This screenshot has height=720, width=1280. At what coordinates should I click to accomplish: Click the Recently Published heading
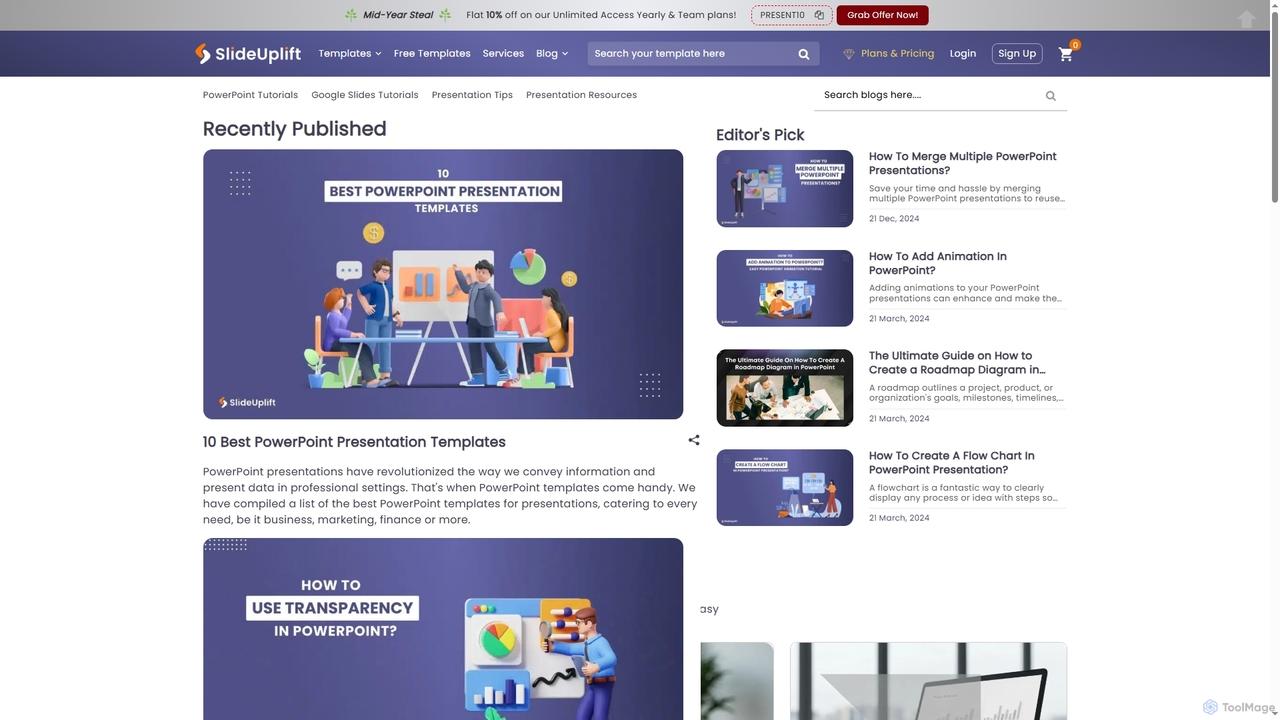click(x=294, y=128)
